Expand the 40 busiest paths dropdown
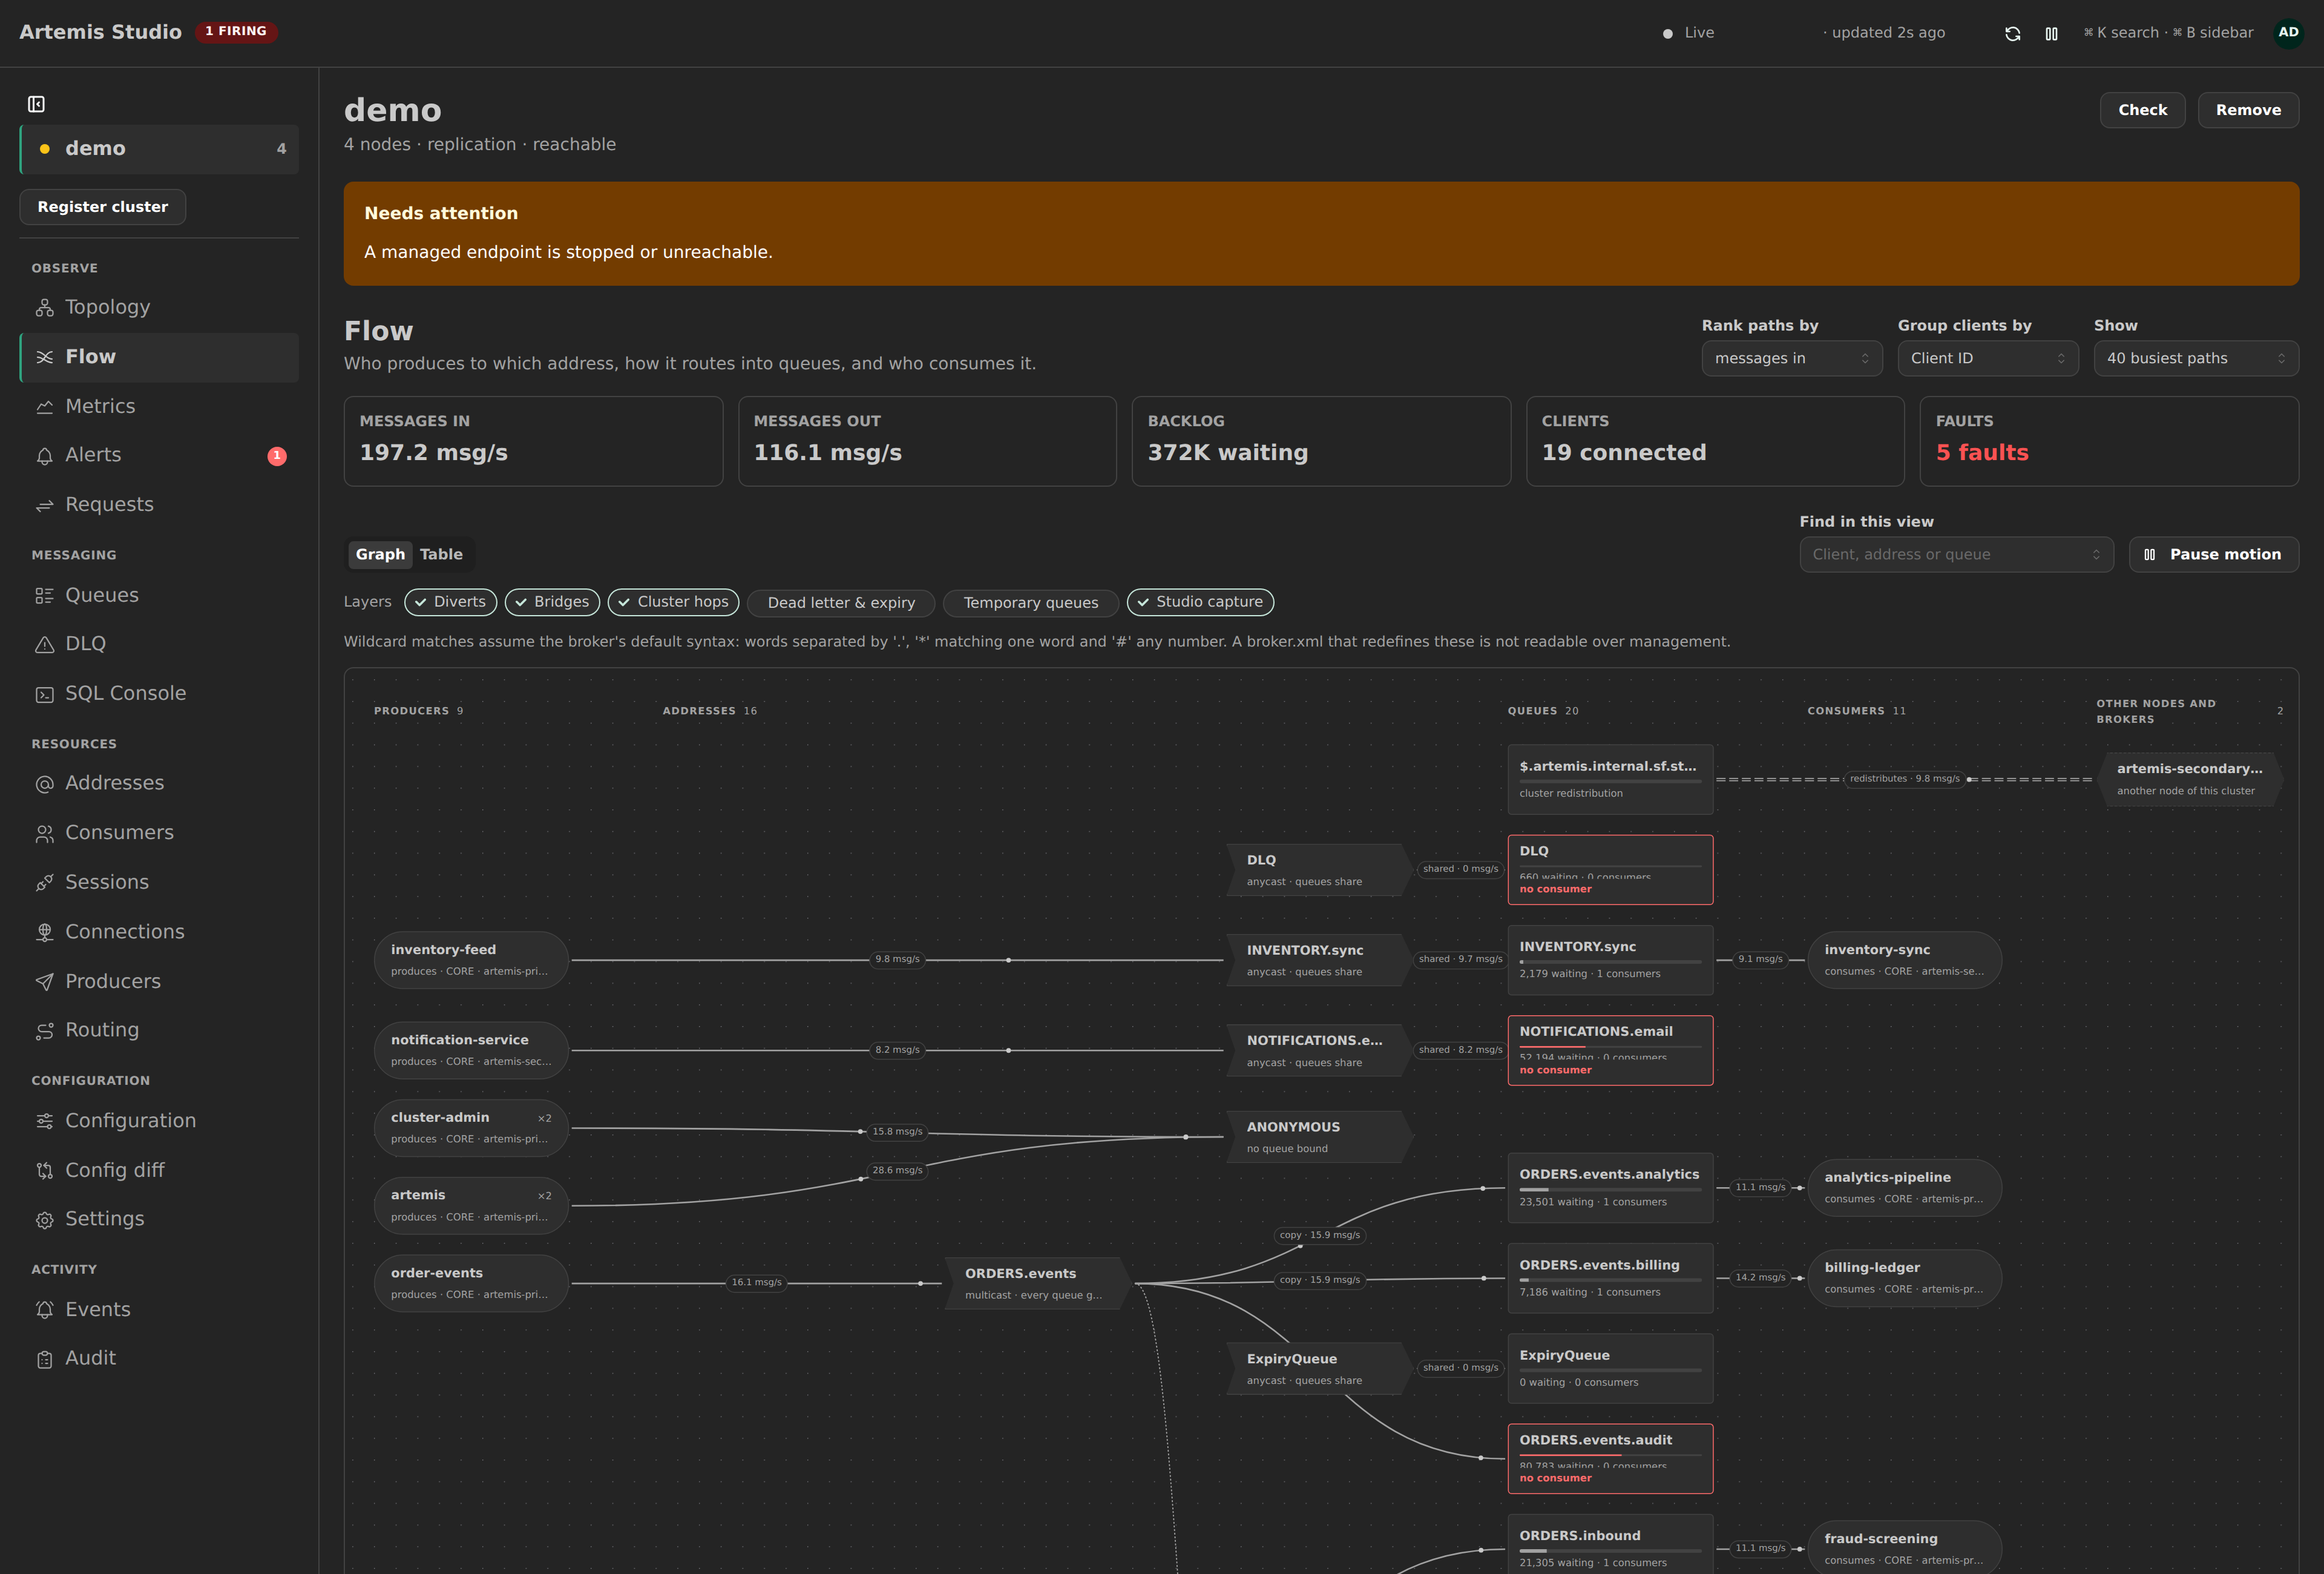2324x1574 pixels. click(2195, 358)
